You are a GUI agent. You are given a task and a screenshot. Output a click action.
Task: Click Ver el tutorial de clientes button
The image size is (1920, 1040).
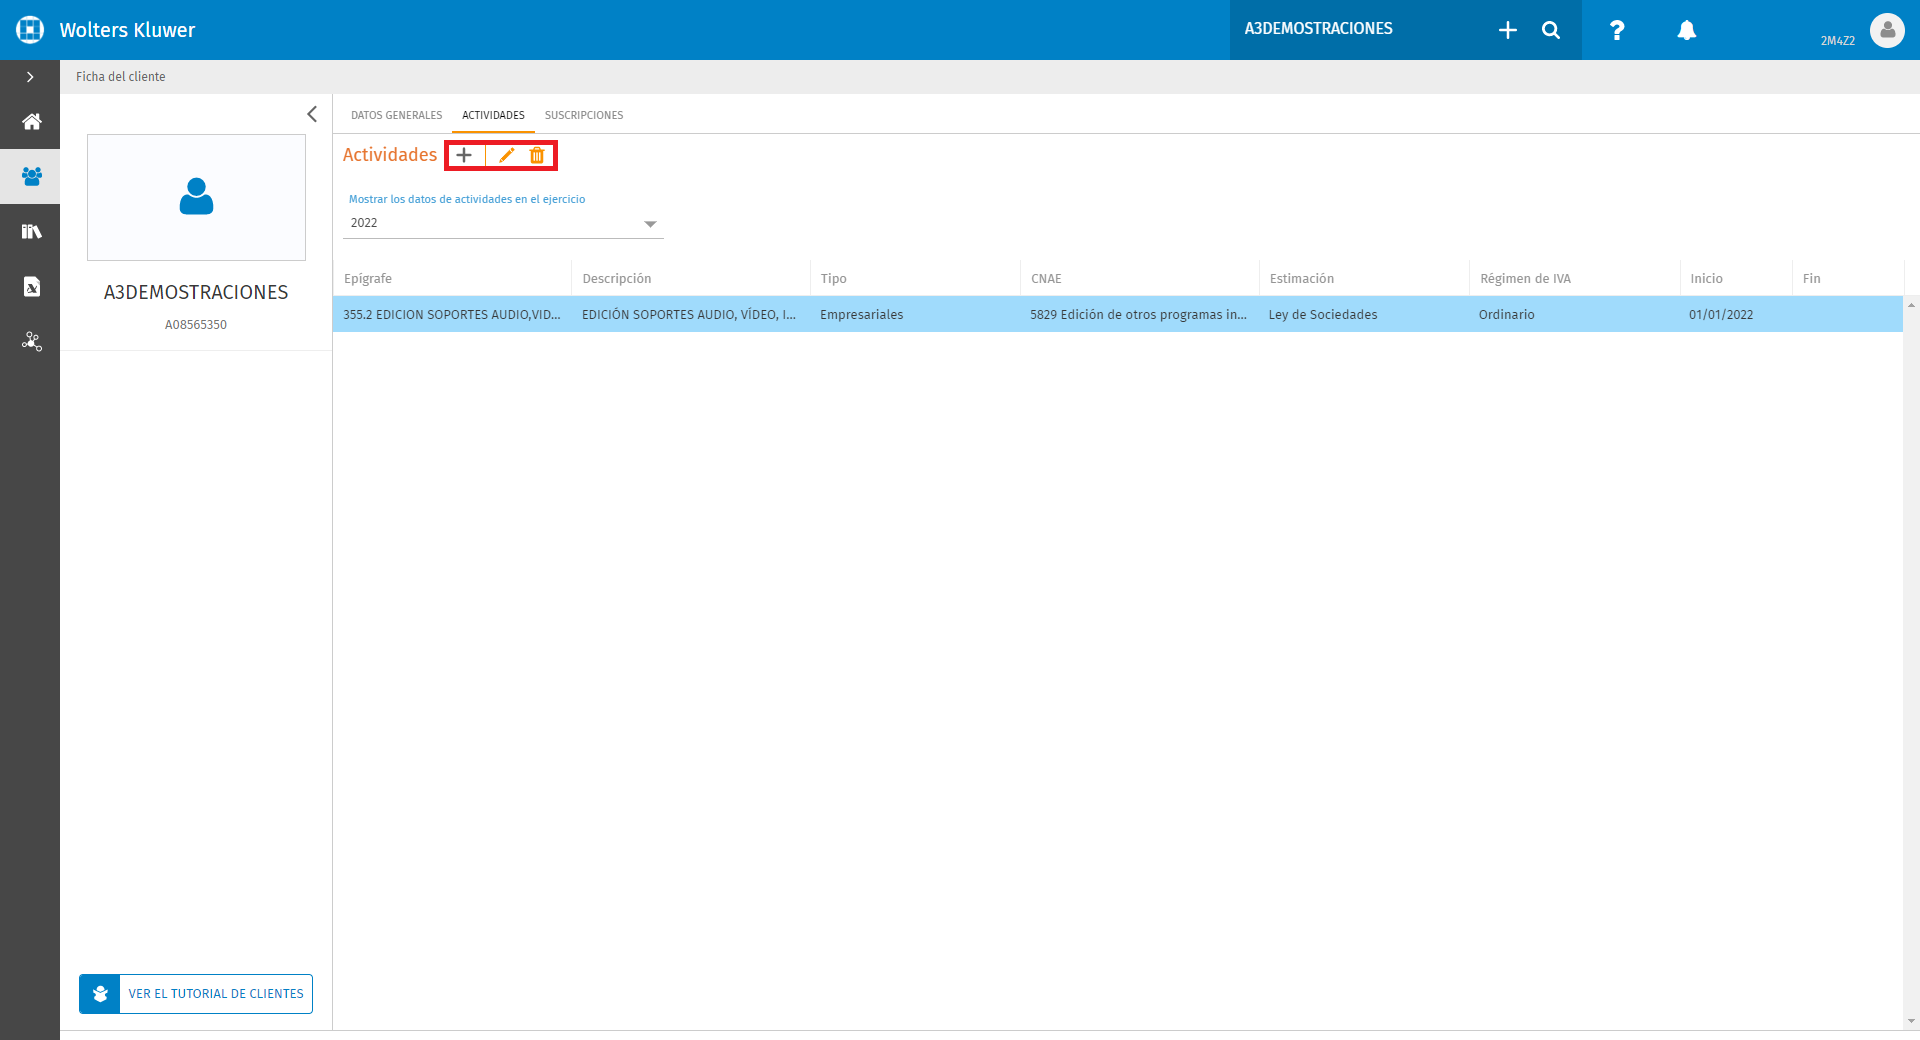coord(196,994)
